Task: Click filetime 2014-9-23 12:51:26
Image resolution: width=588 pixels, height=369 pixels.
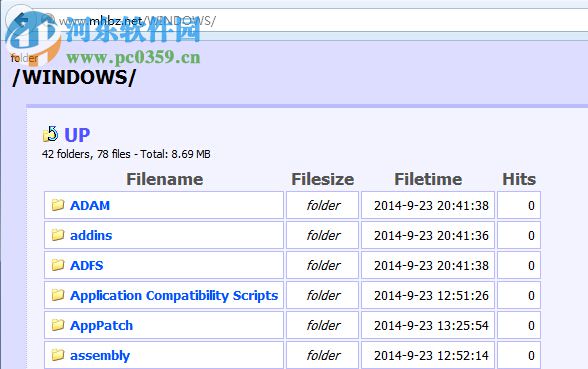Action: [x=431, y=296]
